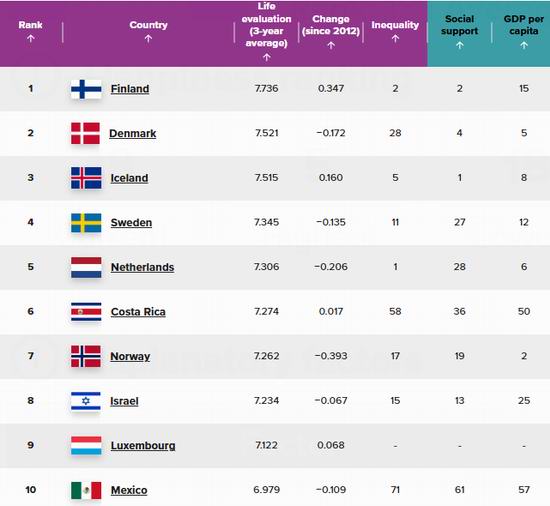Click the Denmark flag icon
550x506 pixels.
coord(85,133)
